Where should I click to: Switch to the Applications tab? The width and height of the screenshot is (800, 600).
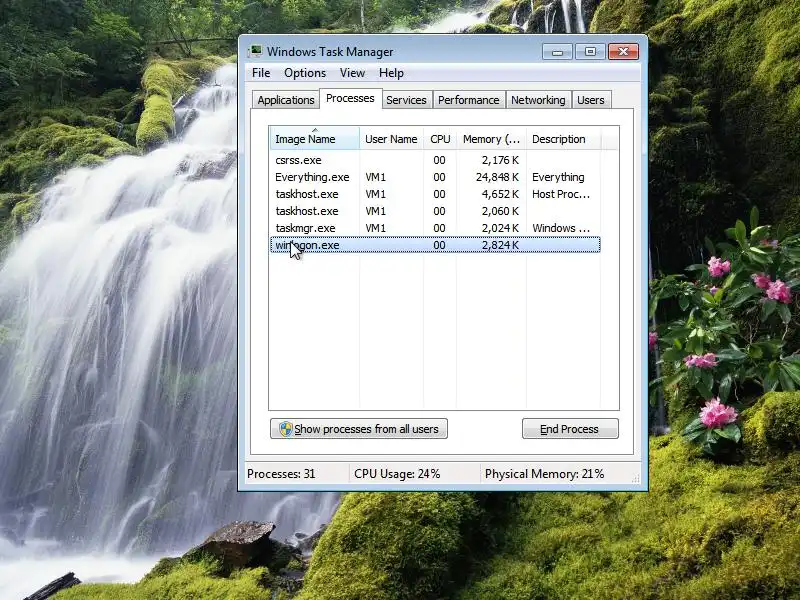coord(286,100)
